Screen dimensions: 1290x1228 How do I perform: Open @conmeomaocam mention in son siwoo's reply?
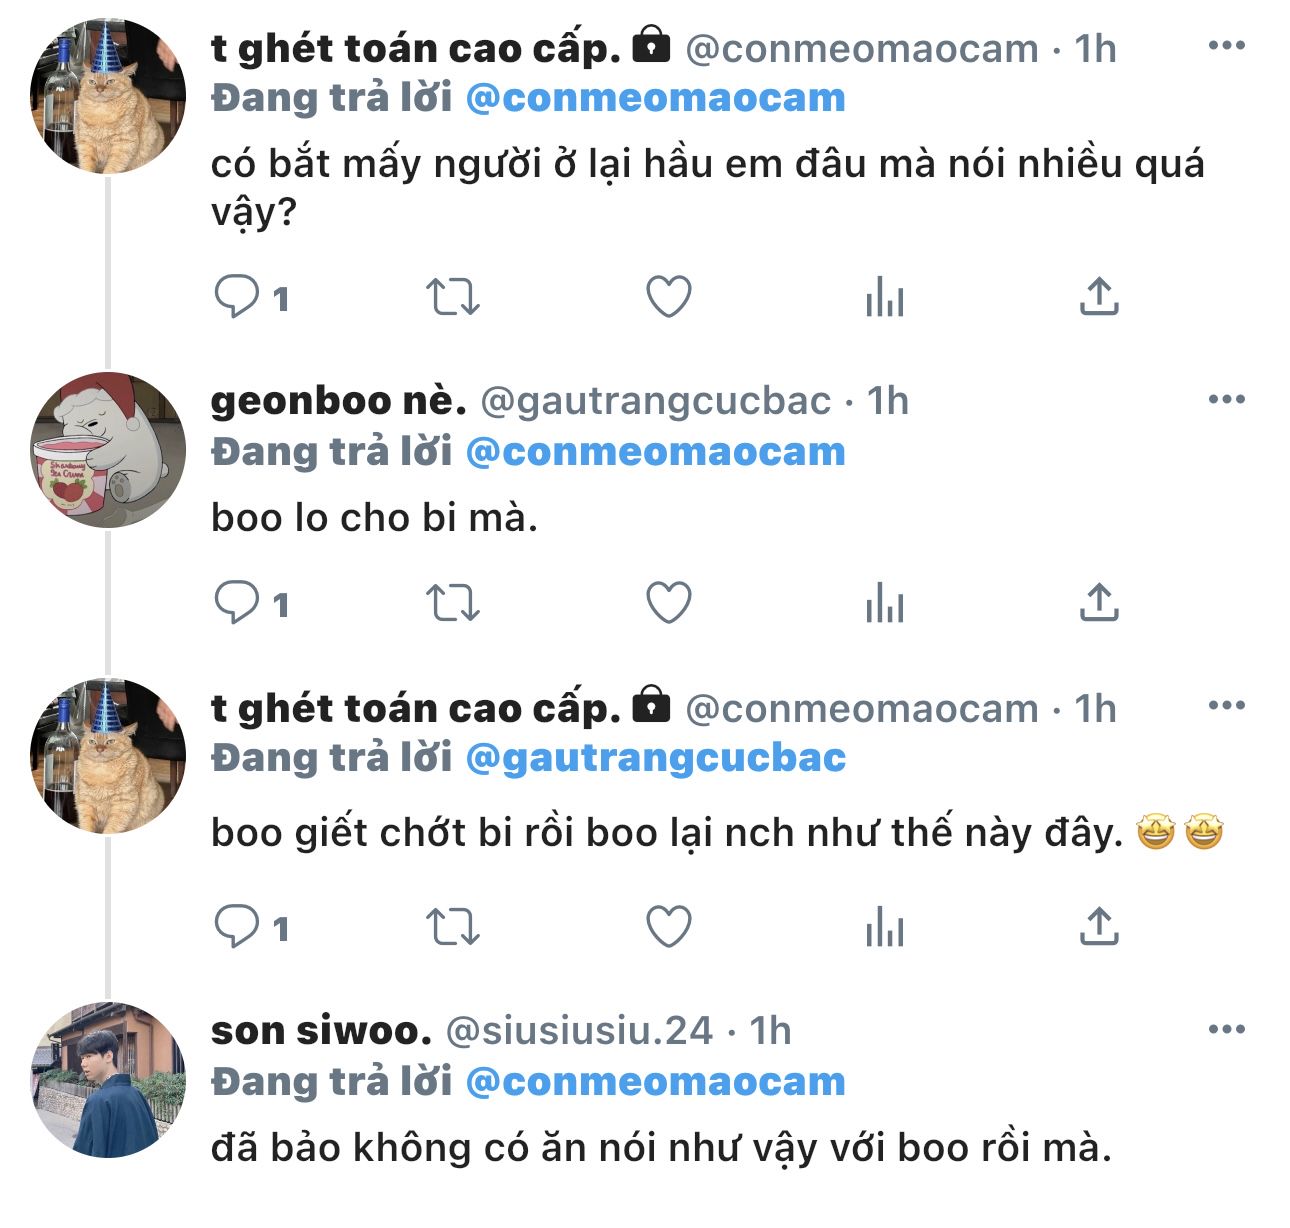[656, 1082]
